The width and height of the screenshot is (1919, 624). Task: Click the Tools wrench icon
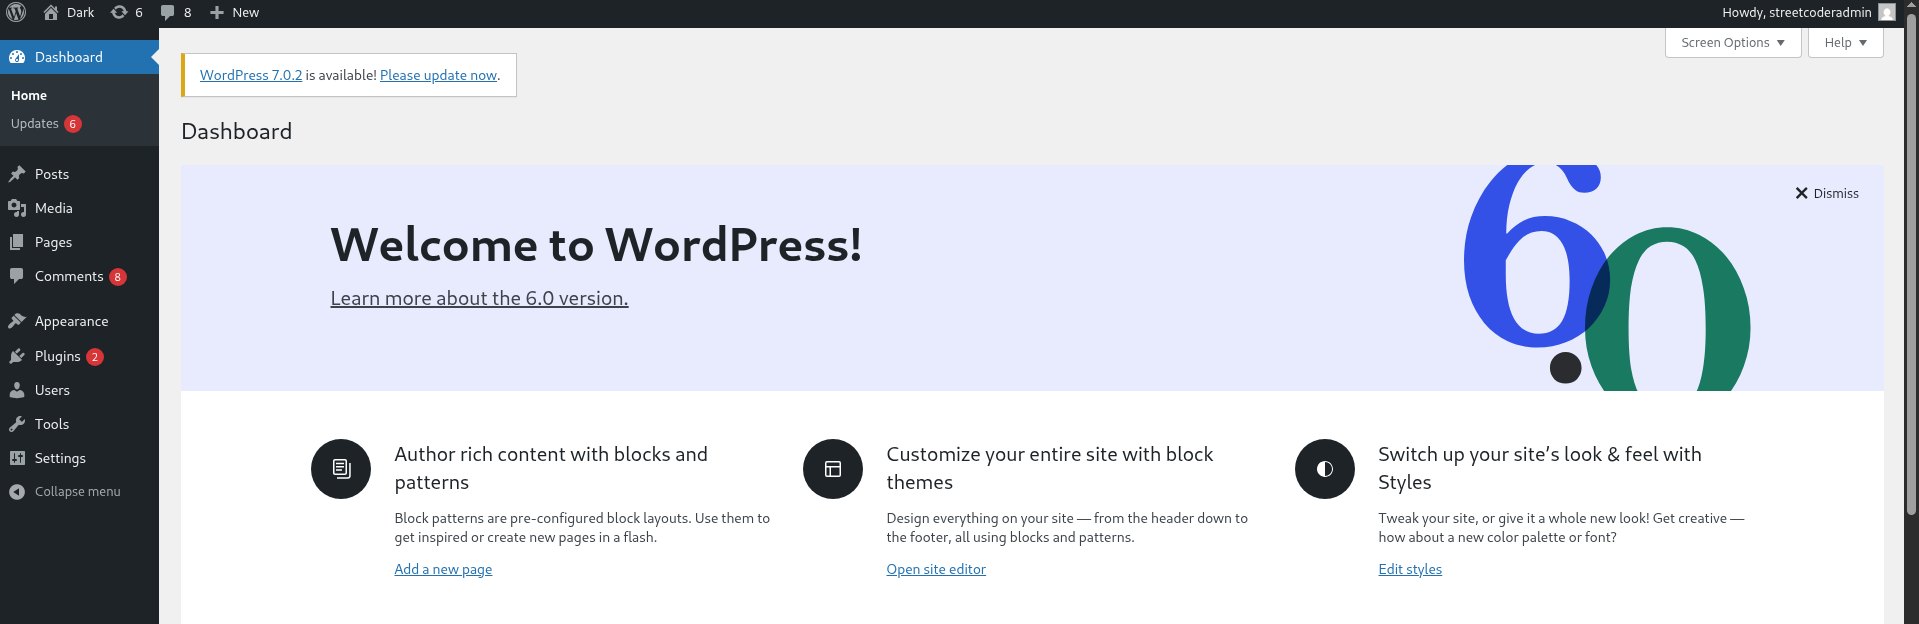click(x=17, y=424)
